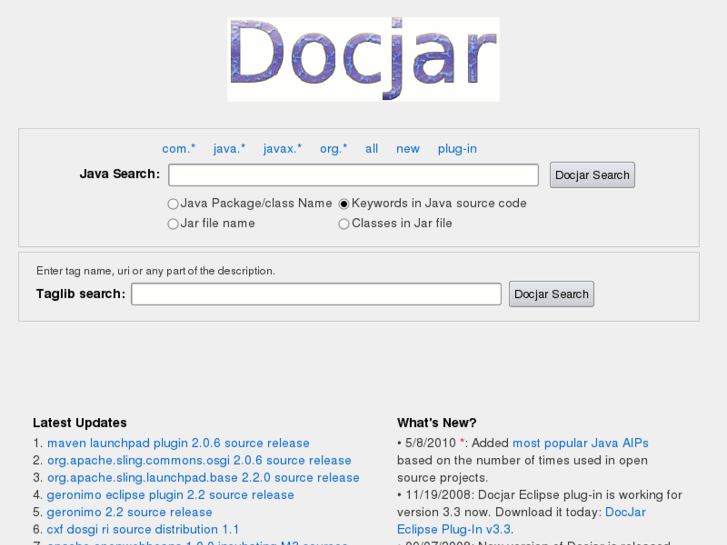Select Jar file name radio option
The image size is (727, 545).
click(x=173, y=224)
